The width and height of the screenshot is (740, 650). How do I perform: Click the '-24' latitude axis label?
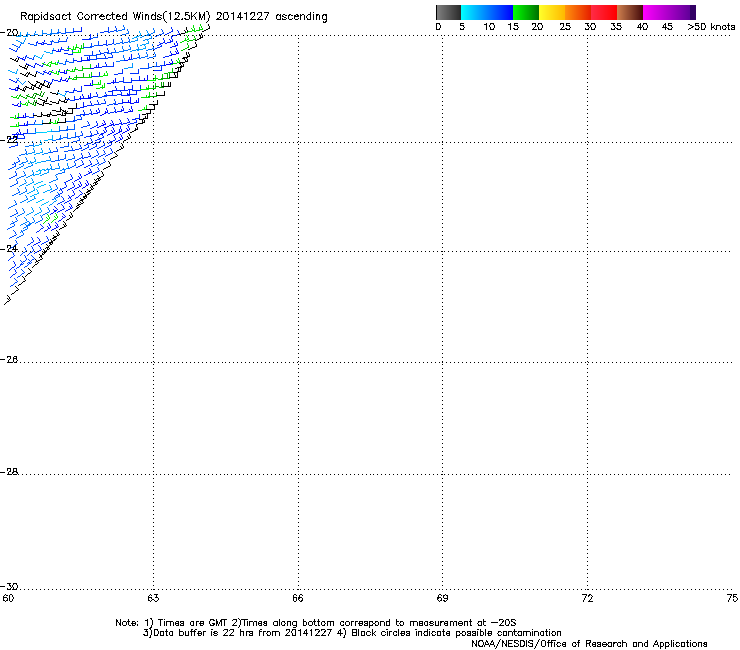coord(9,248)
